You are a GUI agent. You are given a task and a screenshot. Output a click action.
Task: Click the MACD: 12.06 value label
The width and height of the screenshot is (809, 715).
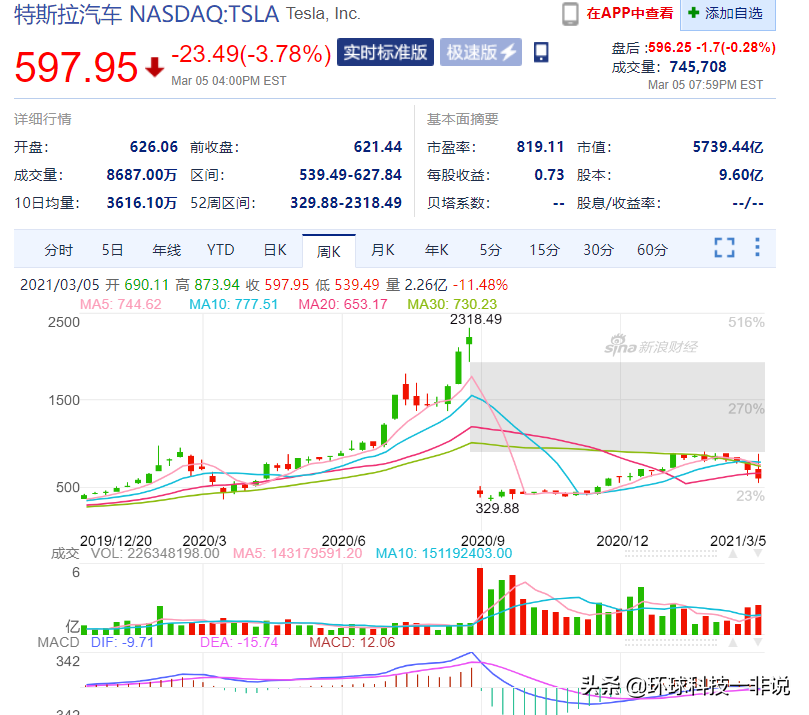352,642
